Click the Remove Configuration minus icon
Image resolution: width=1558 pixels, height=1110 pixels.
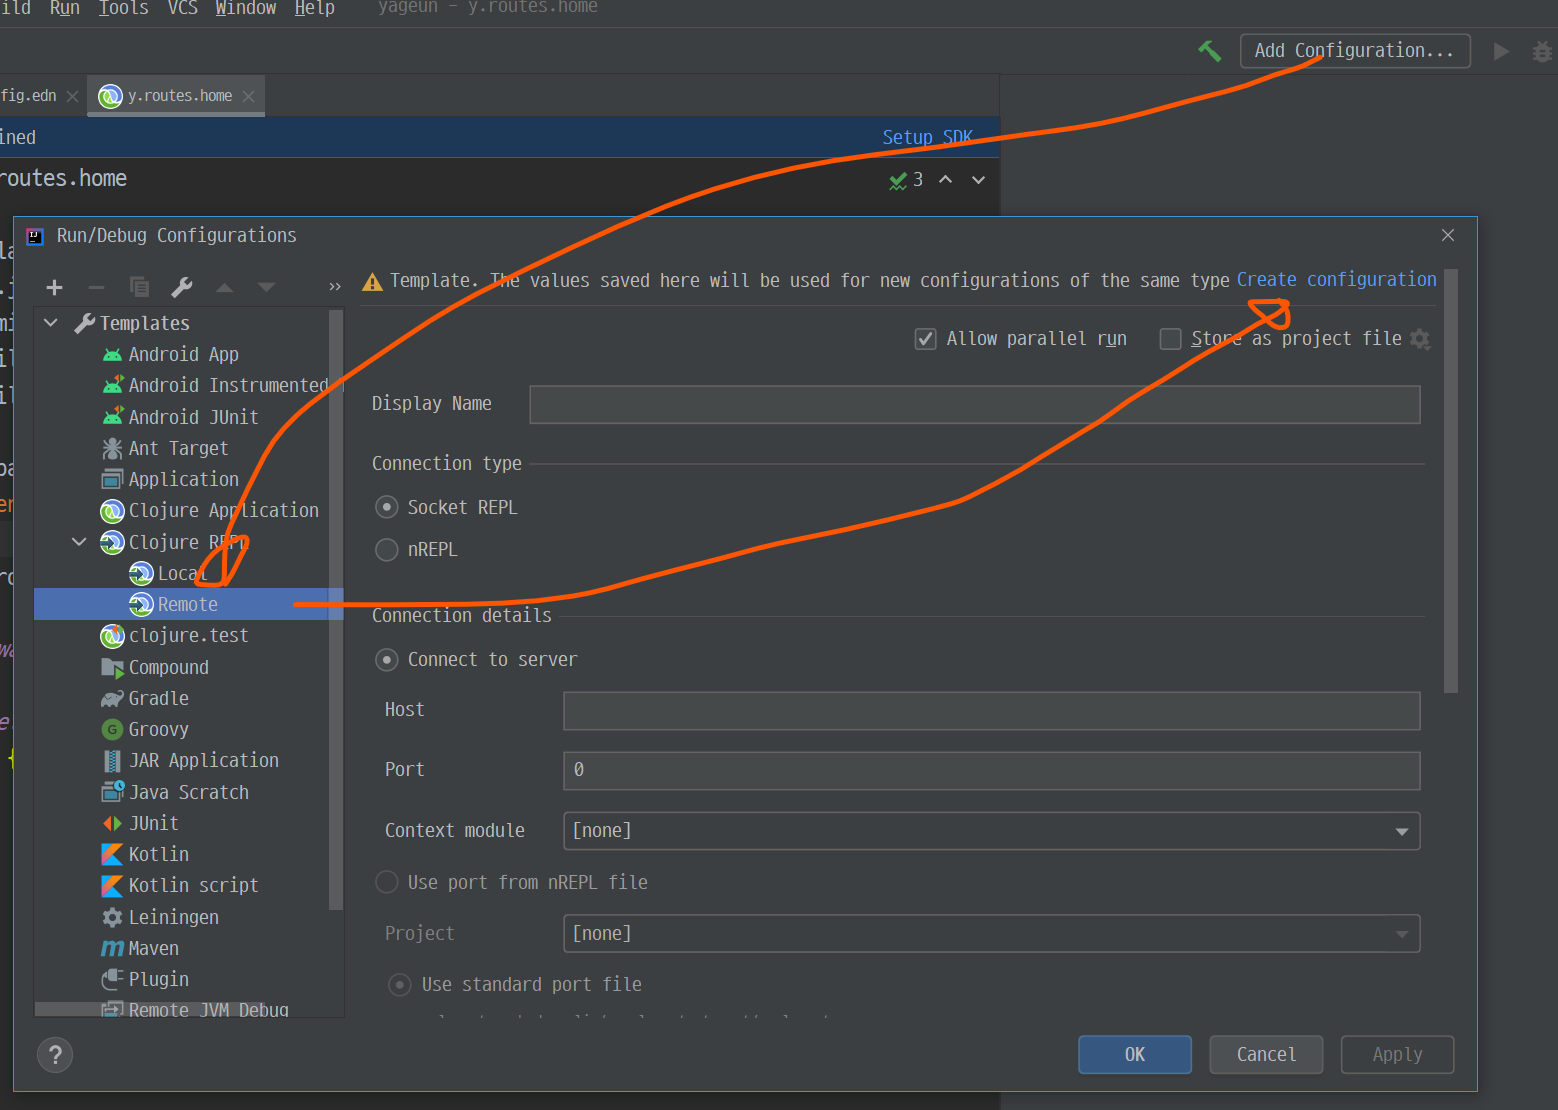point(96,288)
